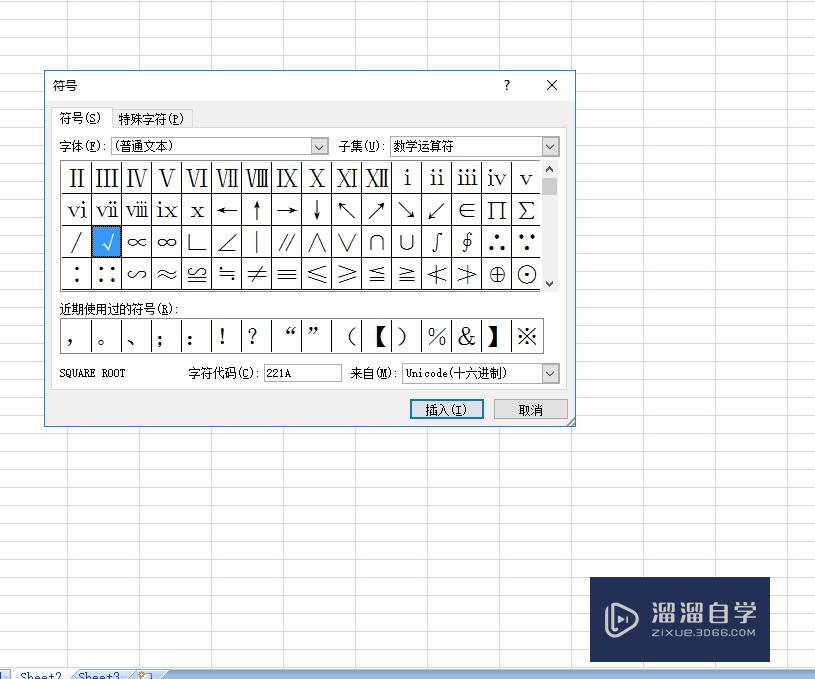Switch to the 符号(S) tab
Image resolution: width=815 pixels, height=679 pixels.
80,118
